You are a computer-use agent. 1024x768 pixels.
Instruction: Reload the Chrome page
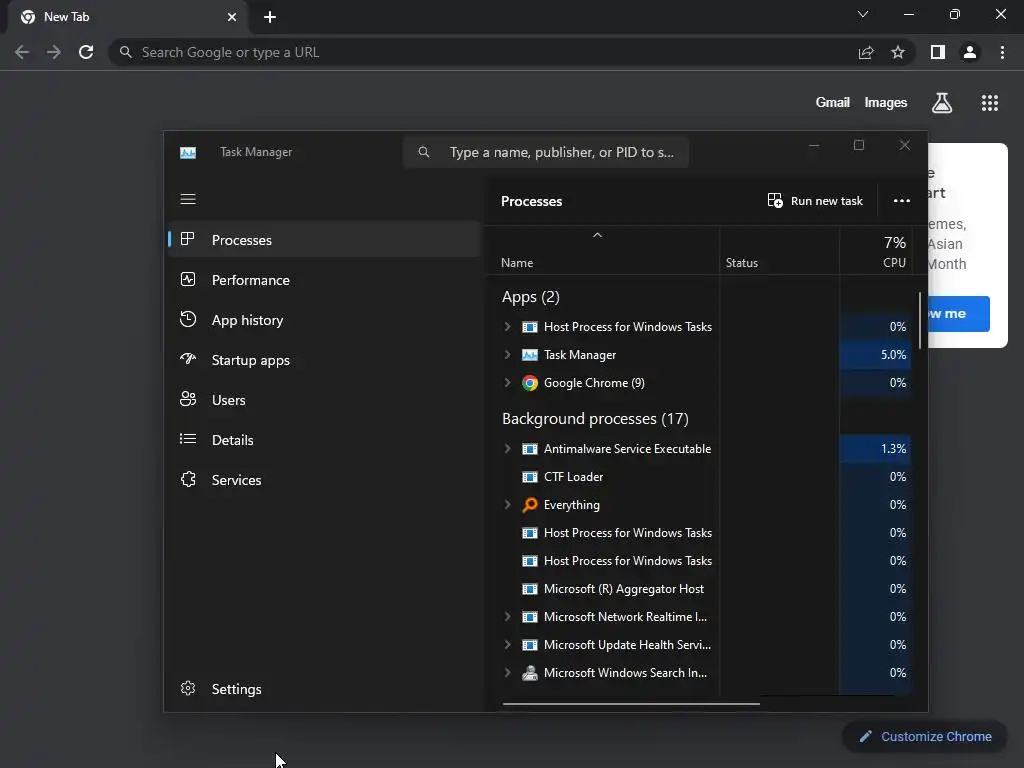click(x=86, y=52)
